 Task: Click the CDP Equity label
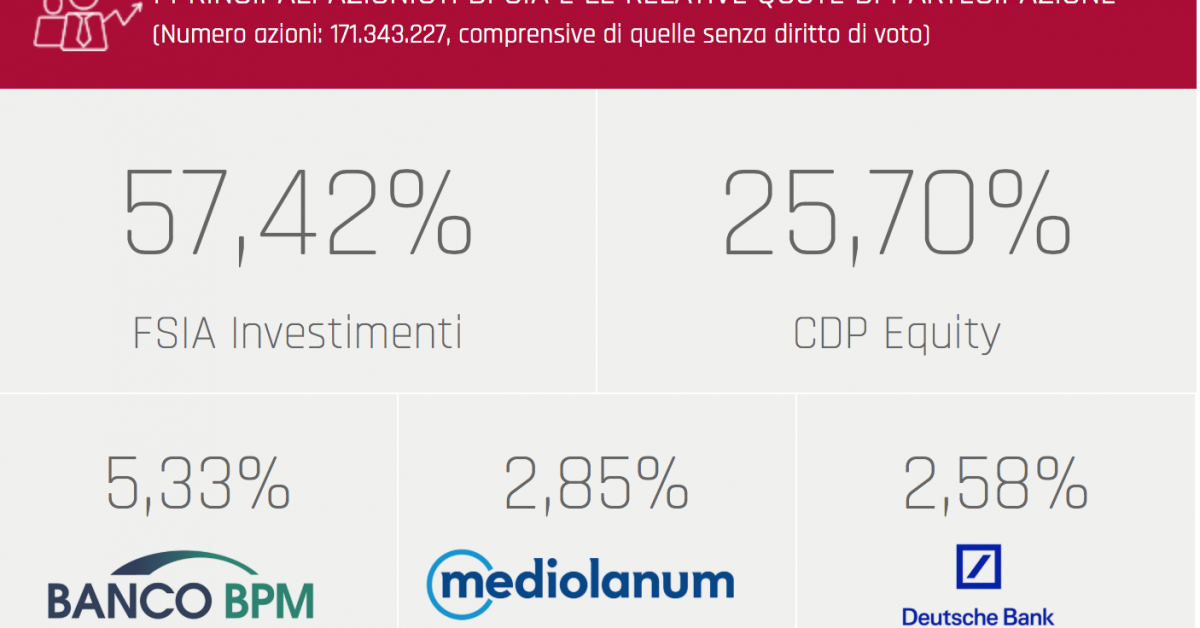896,333
